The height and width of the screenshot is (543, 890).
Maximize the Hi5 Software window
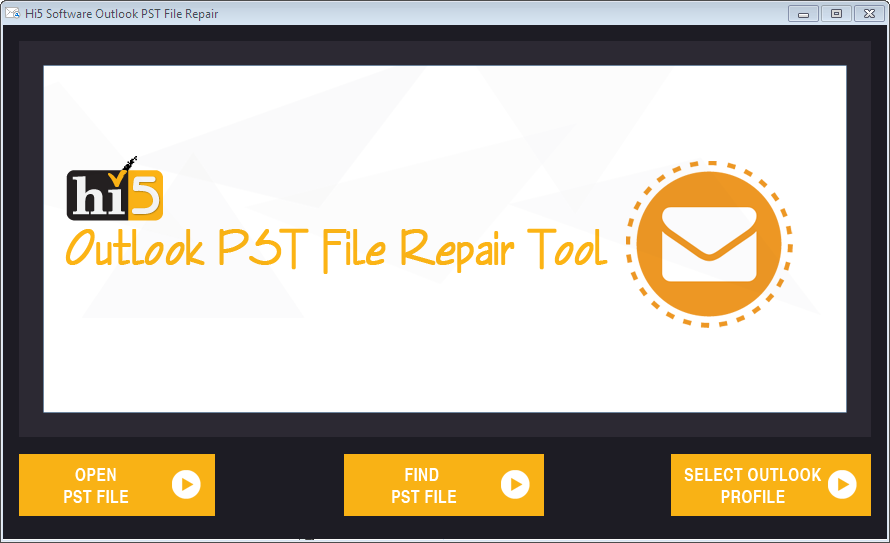pyautogui.click(x=836, y=14)
